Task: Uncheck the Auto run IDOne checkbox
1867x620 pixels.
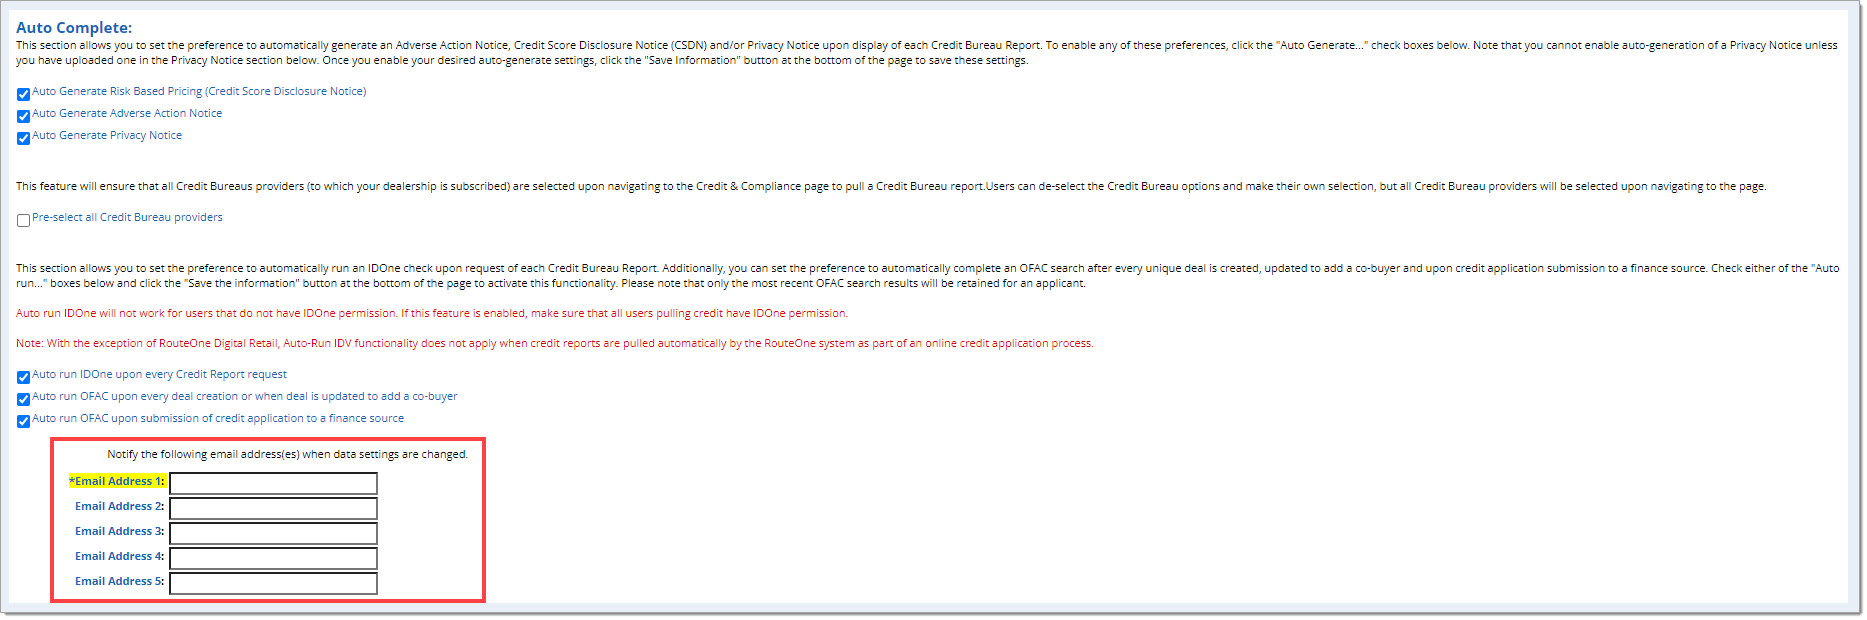Action: coord(23,377)
